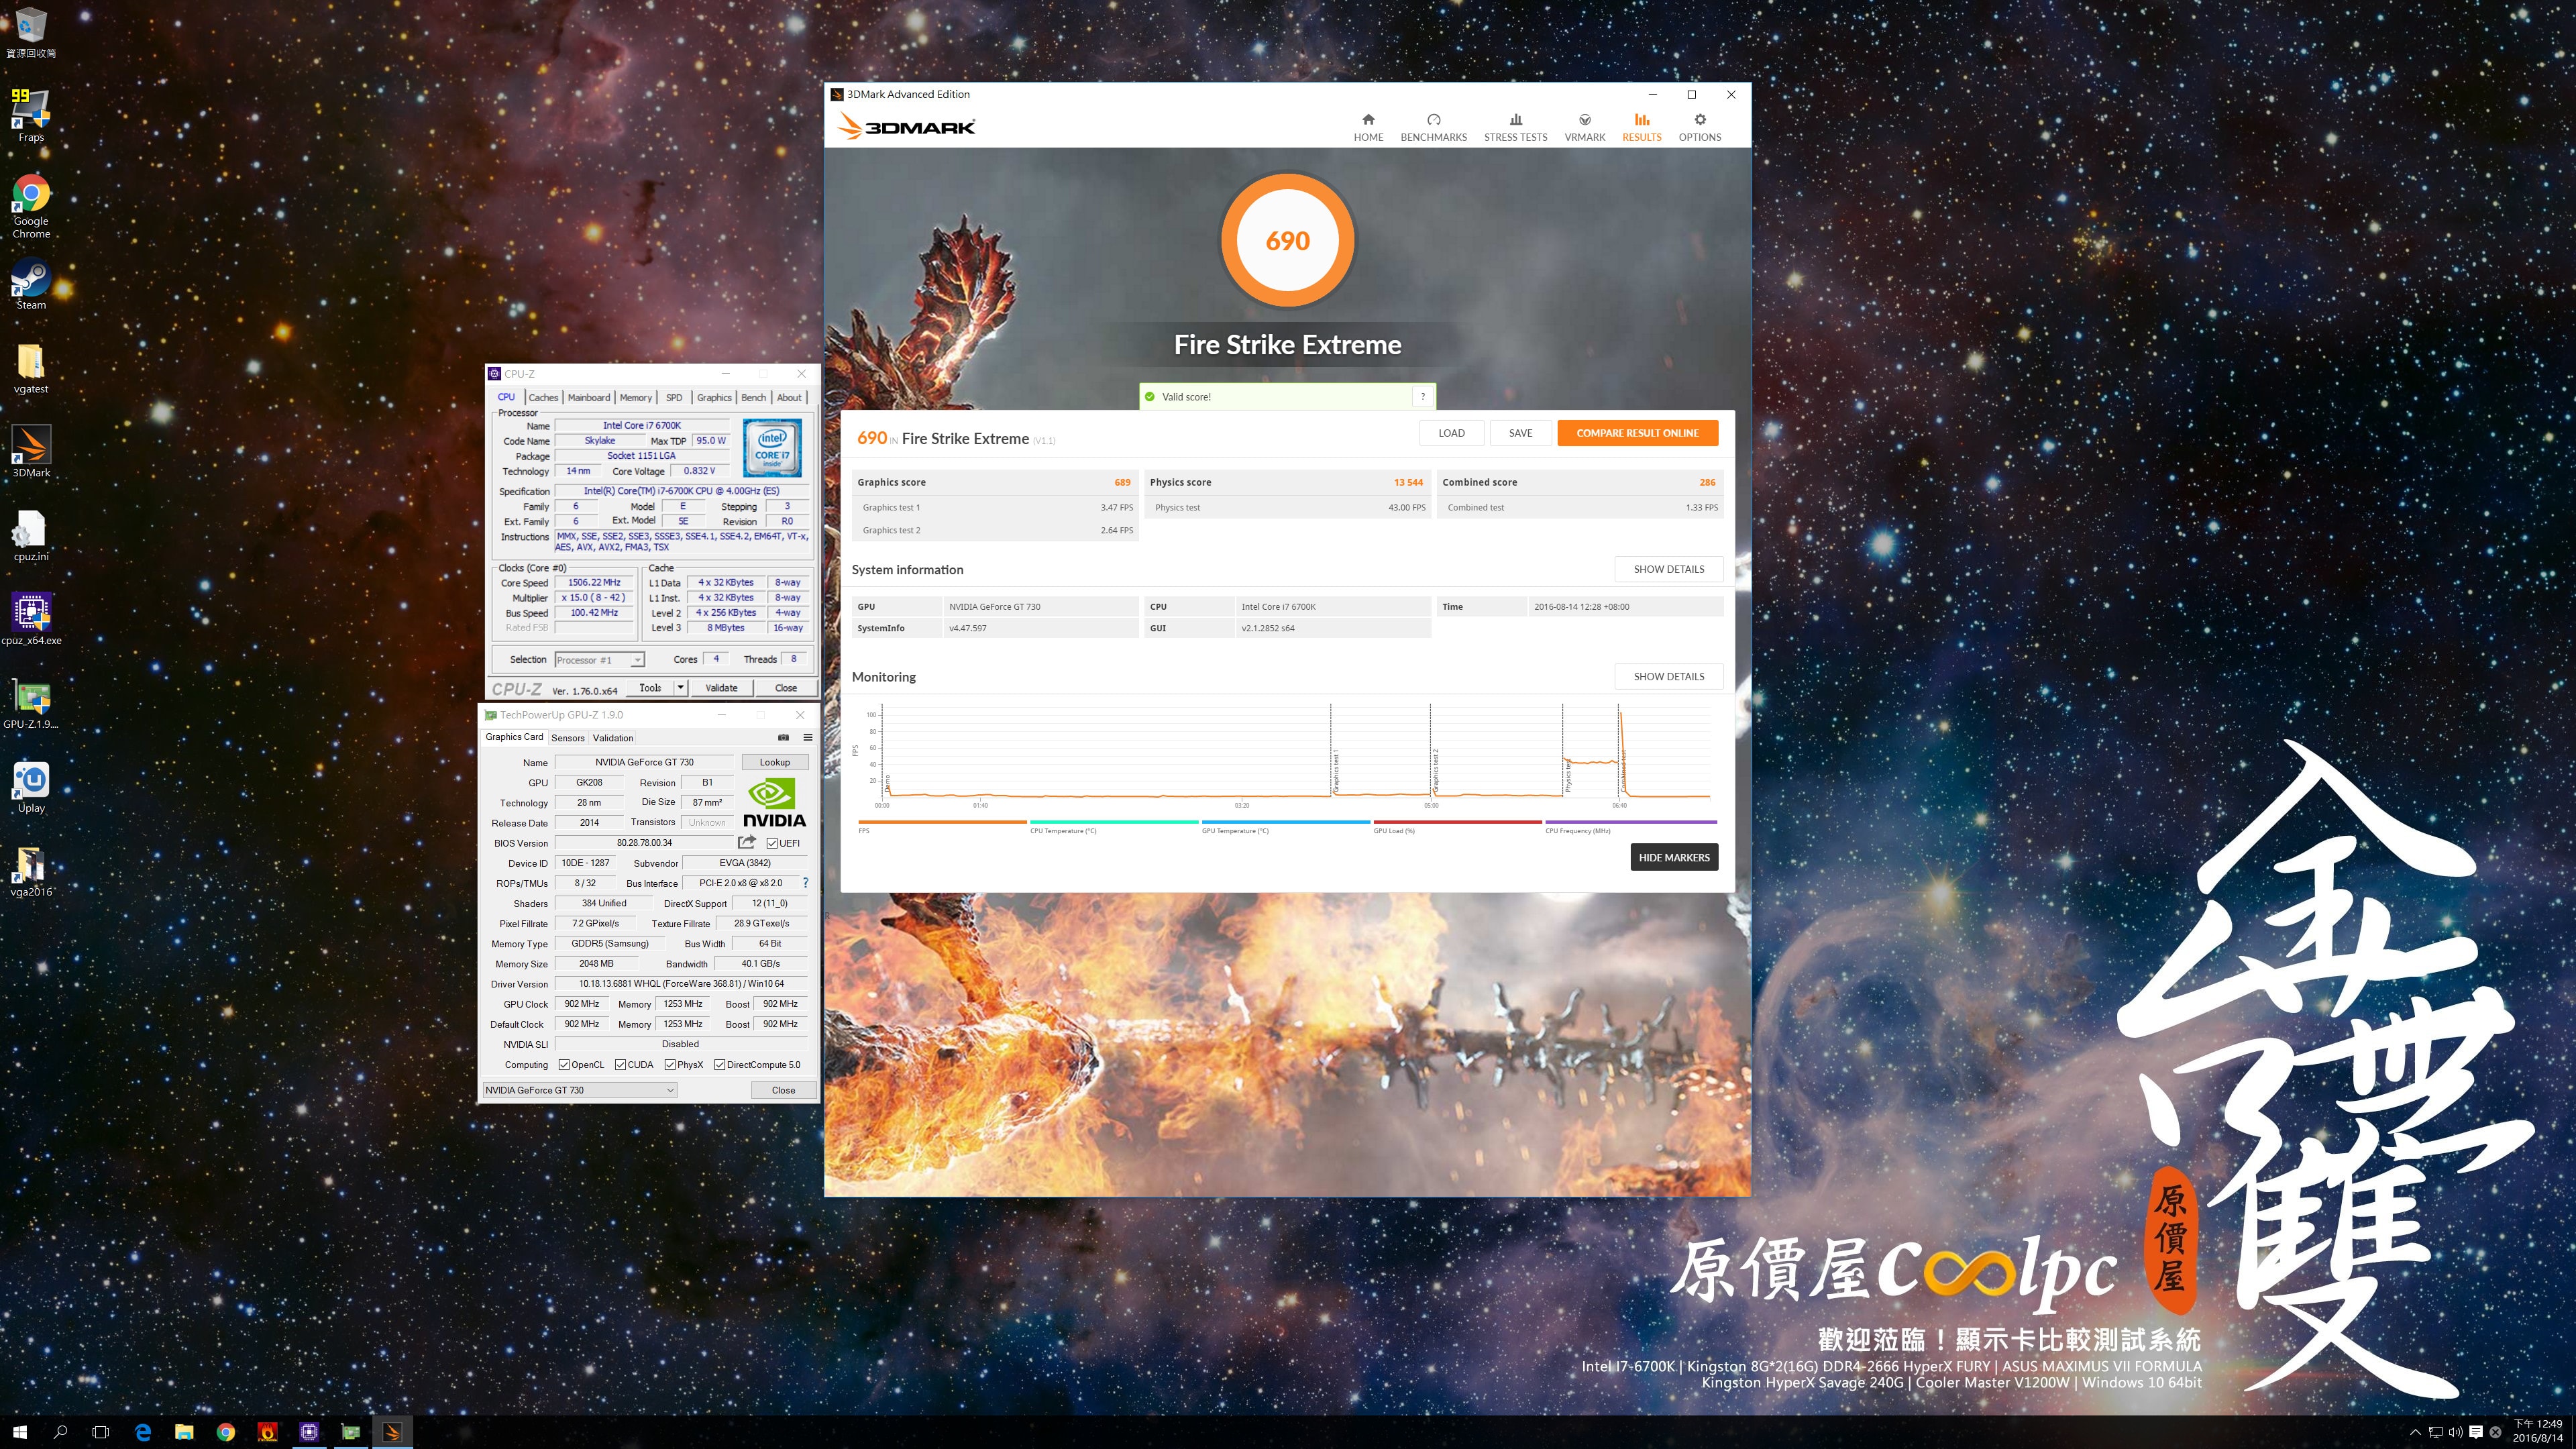Switch to the Memory tab in CPU-Z

pyautogui.click(x=635, y=397)
